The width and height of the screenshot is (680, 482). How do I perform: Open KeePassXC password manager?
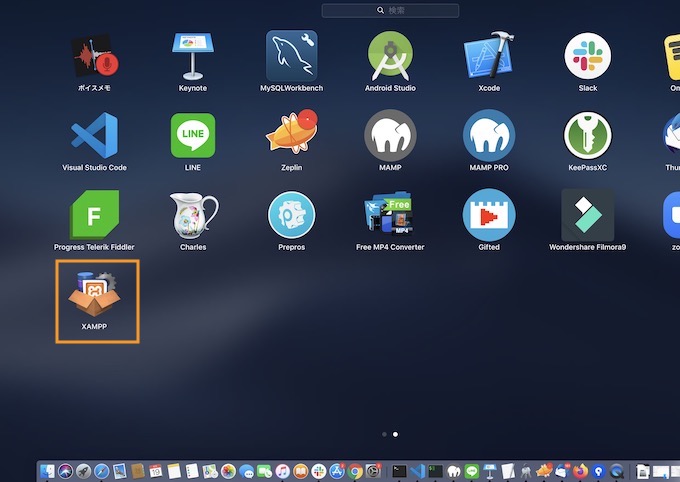[588, 135]
